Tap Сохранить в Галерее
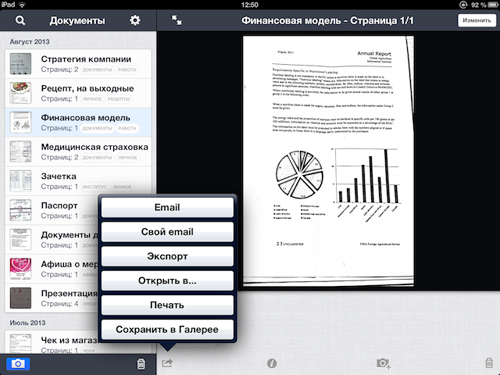 coord(167,329)
